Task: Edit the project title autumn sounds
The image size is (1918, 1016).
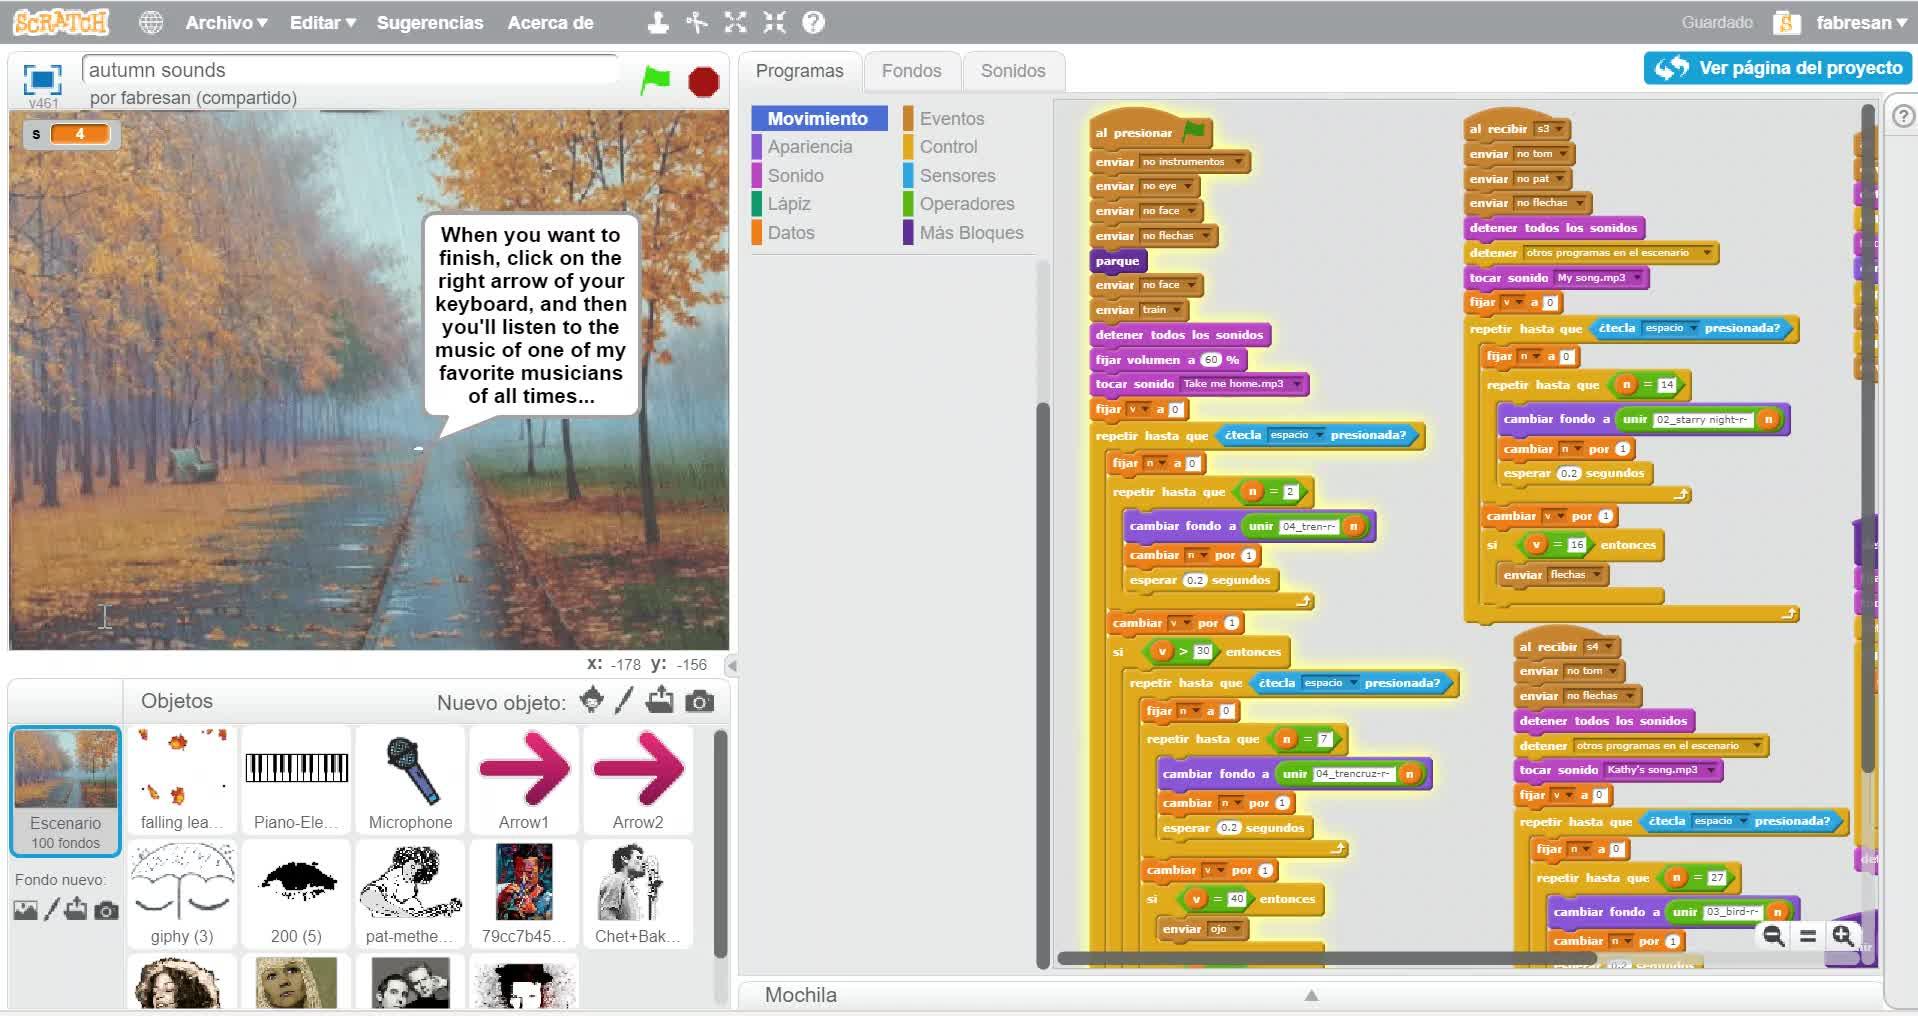Action: coord(350,70)
